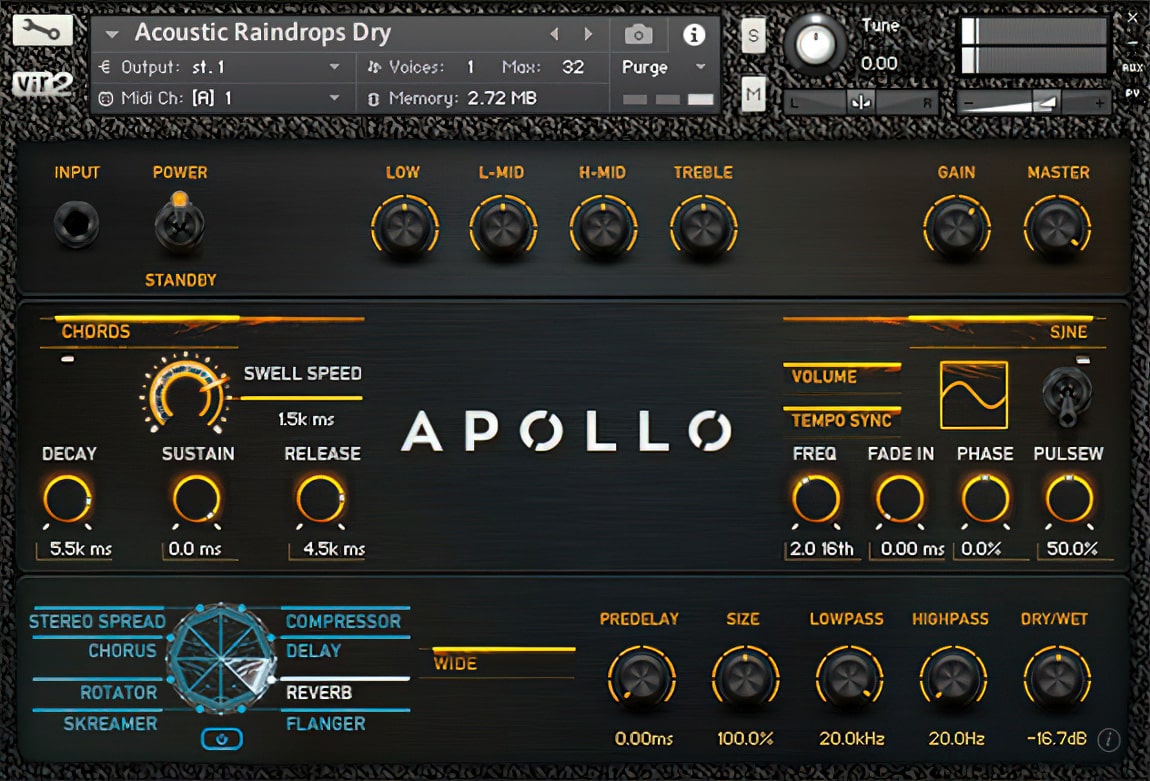Toggle the Swell Speed option

coord(302,374)
